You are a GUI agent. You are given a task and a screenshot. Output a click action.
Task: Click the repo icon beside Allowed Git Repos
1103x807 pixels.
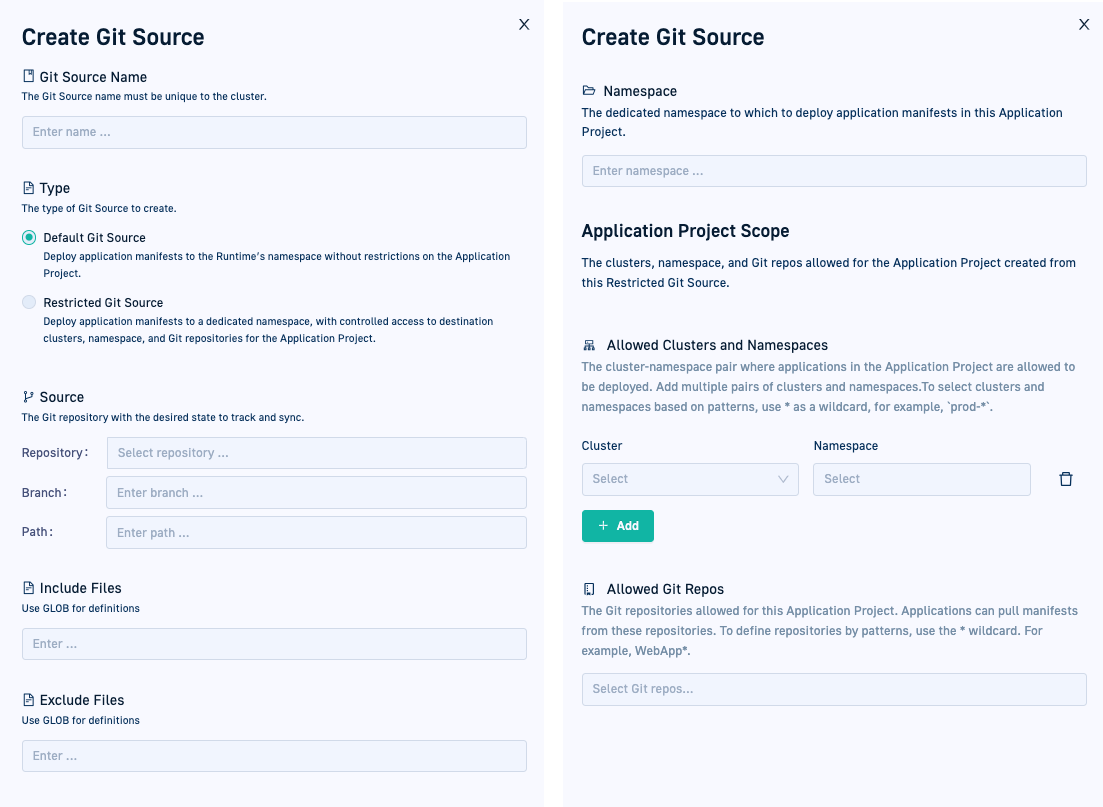(x=589, y=589)
